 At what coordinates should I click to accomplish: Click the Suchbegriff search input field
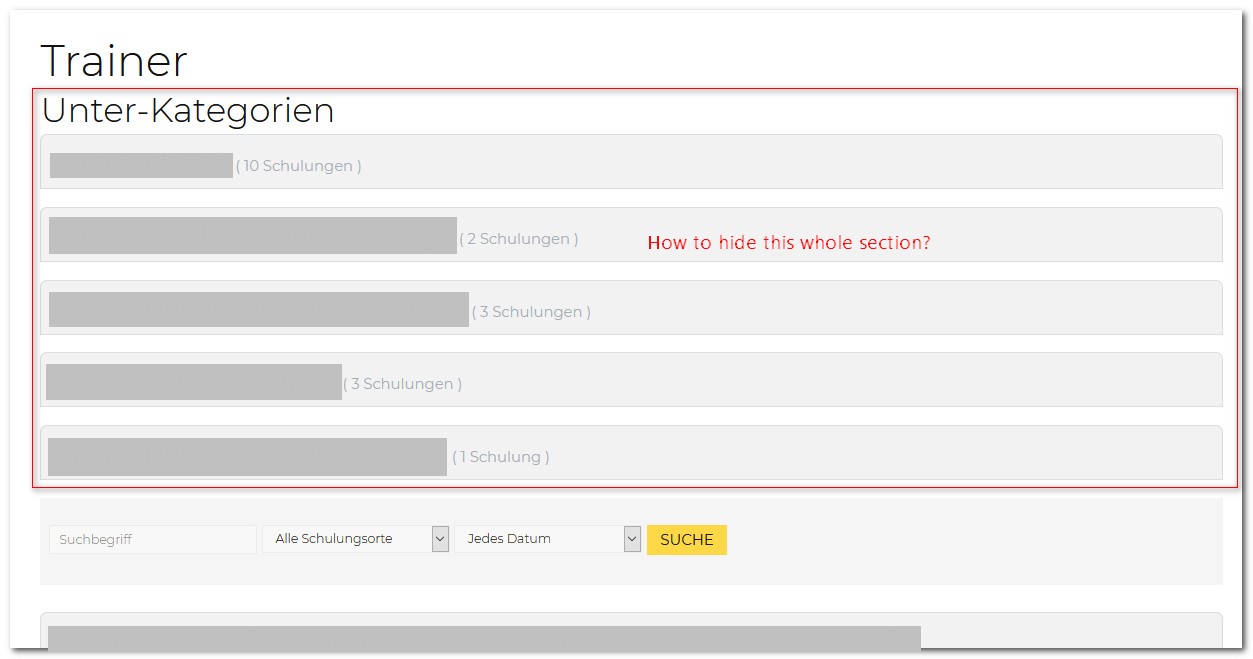coord(152,539)
